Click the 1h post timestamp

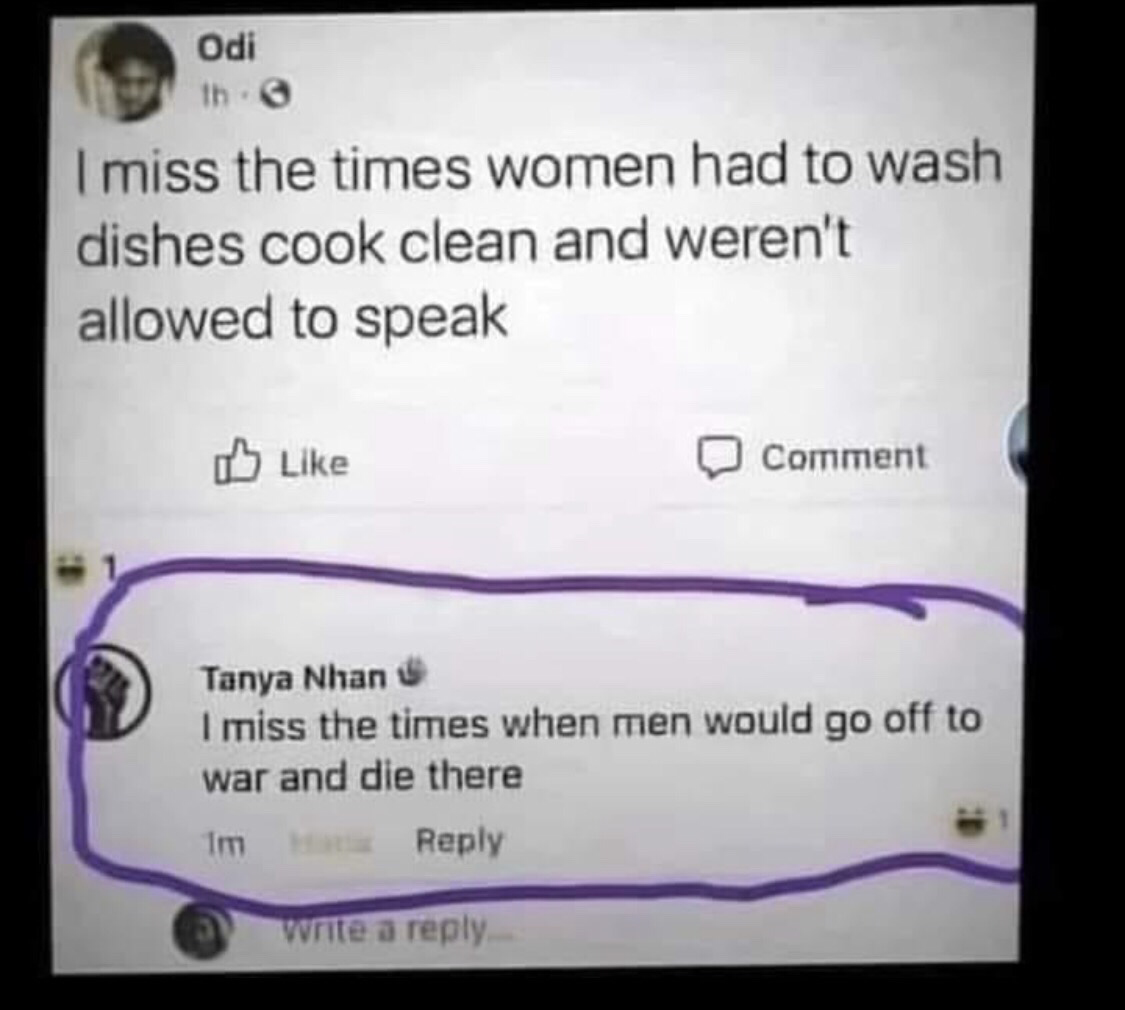tap(236, 98)
